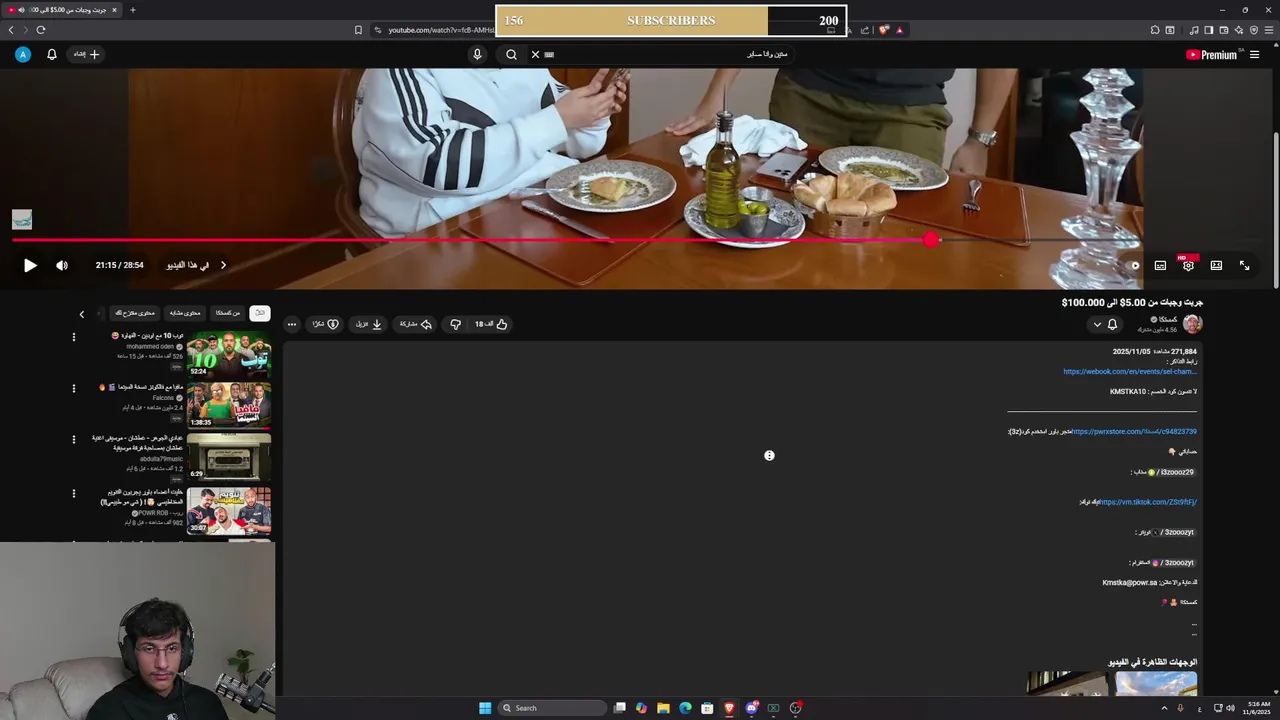Open options menu for abdulla79music video
The width and height of the screenshot is (1280, 720).
73,439
